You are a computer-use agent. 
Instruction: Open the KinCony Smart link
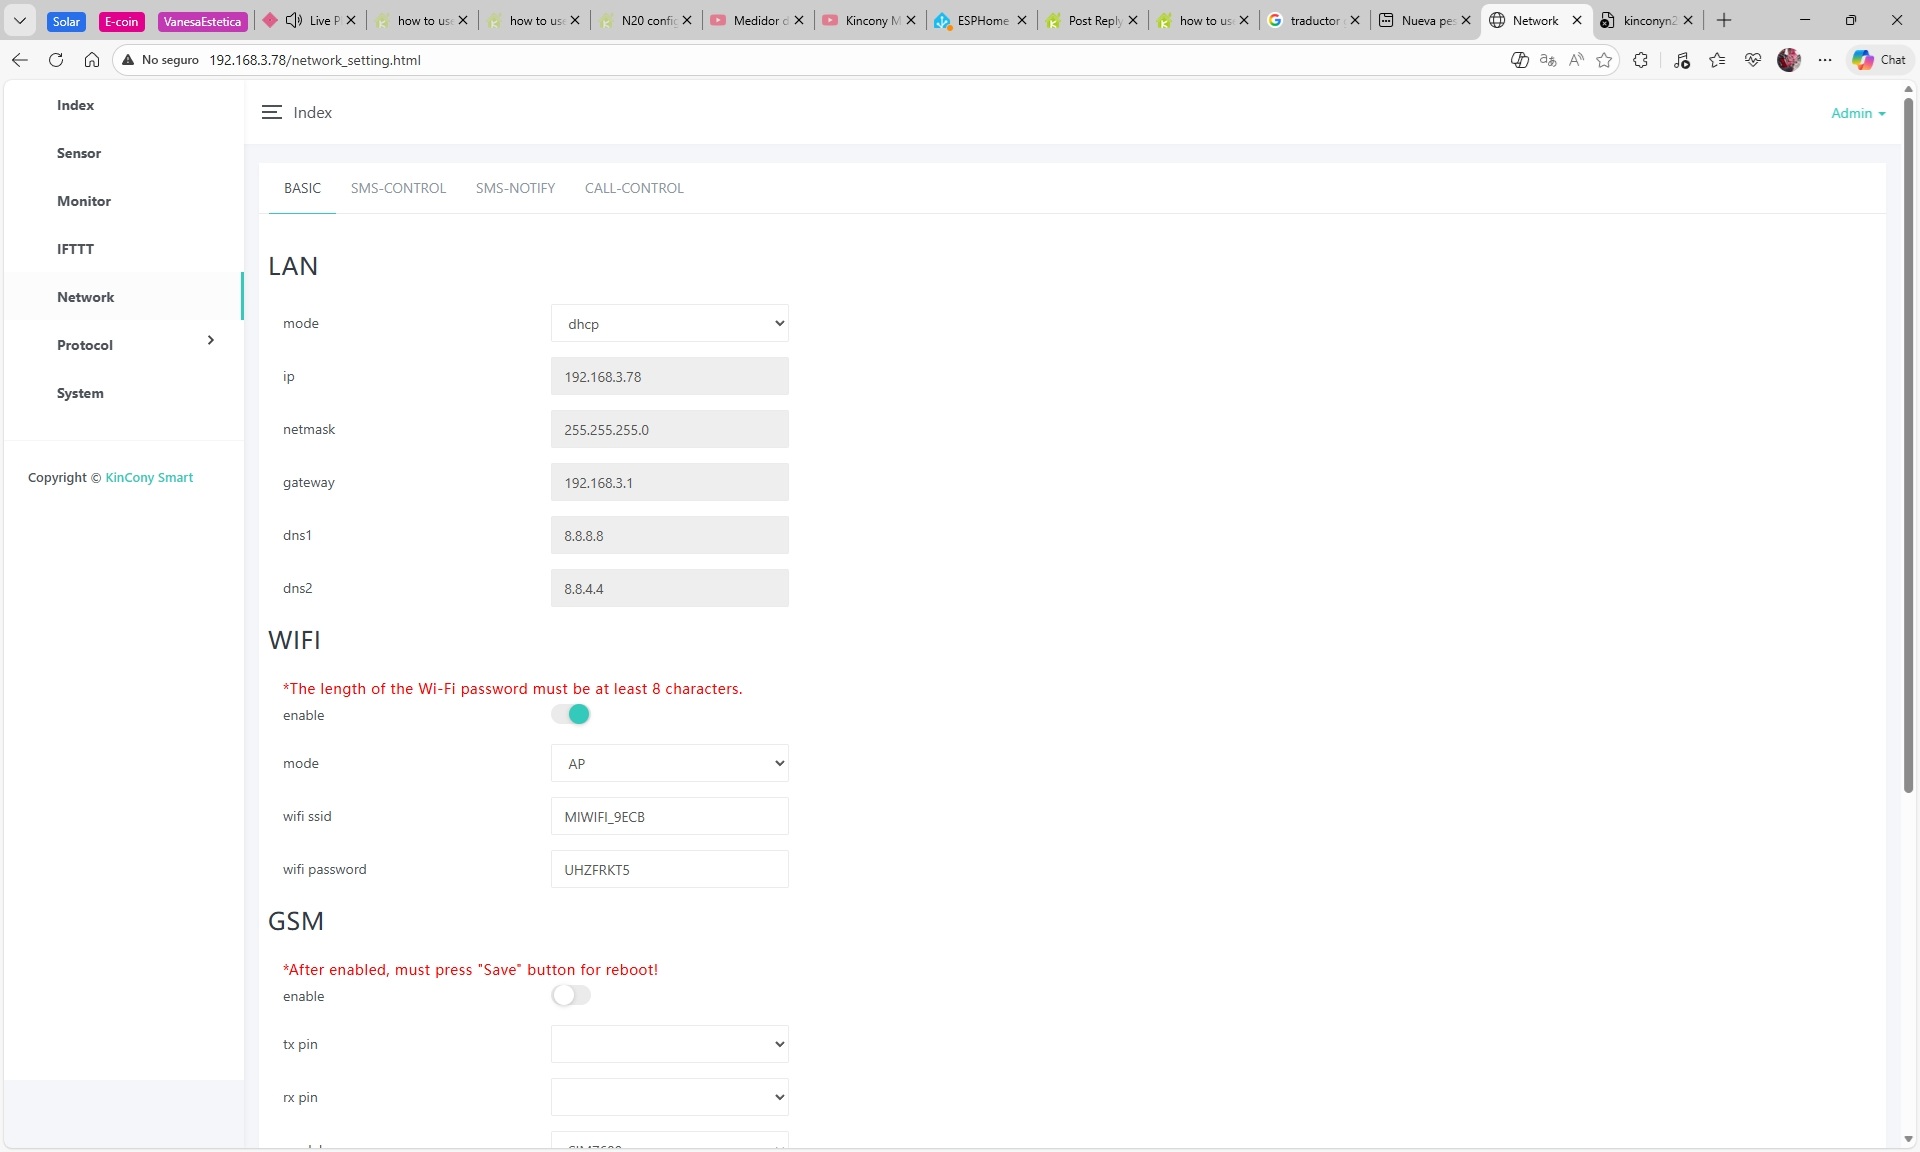tap(149, 478)
